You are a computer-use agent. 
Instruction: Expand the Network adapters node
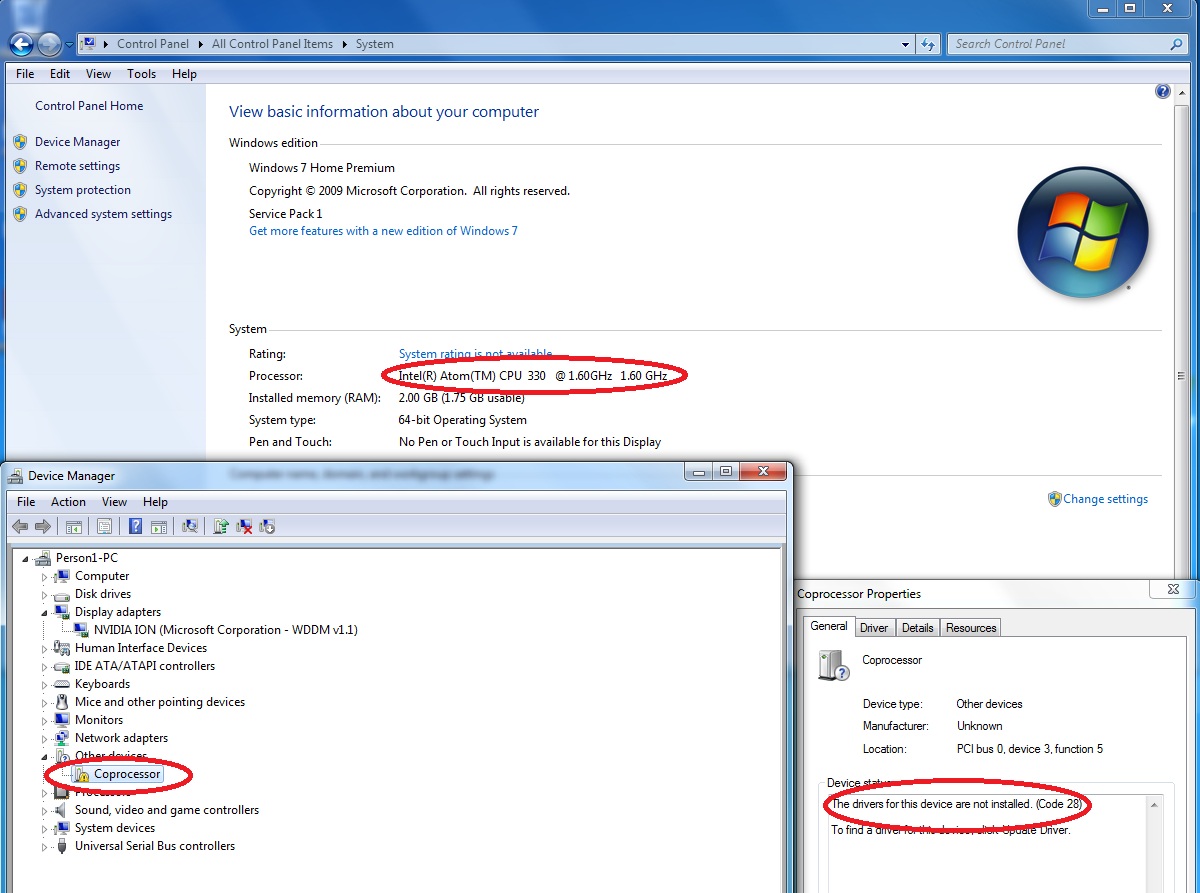tap(44, 738)
